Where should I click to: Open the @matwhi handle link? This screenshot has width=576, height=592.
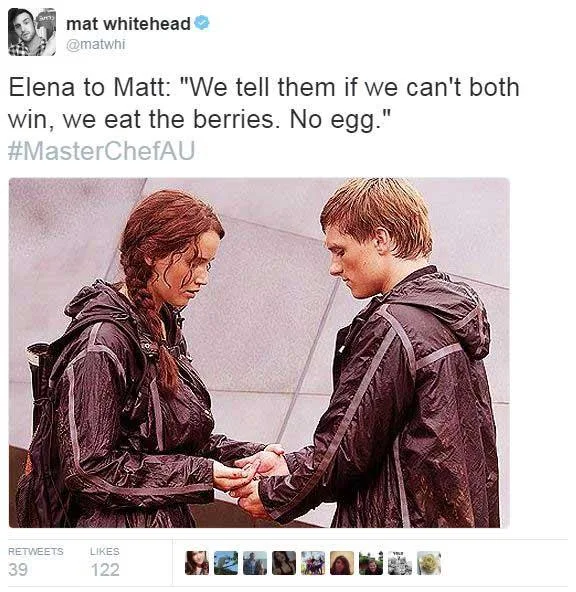tap(95, 44)
